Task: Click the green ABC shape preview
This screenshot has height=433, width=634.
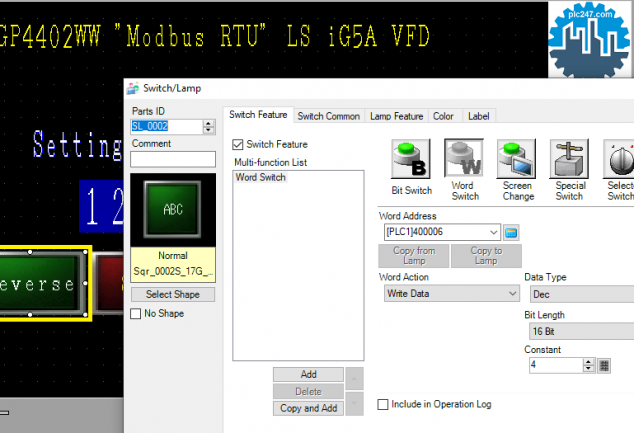Action: tap(173, 209)
